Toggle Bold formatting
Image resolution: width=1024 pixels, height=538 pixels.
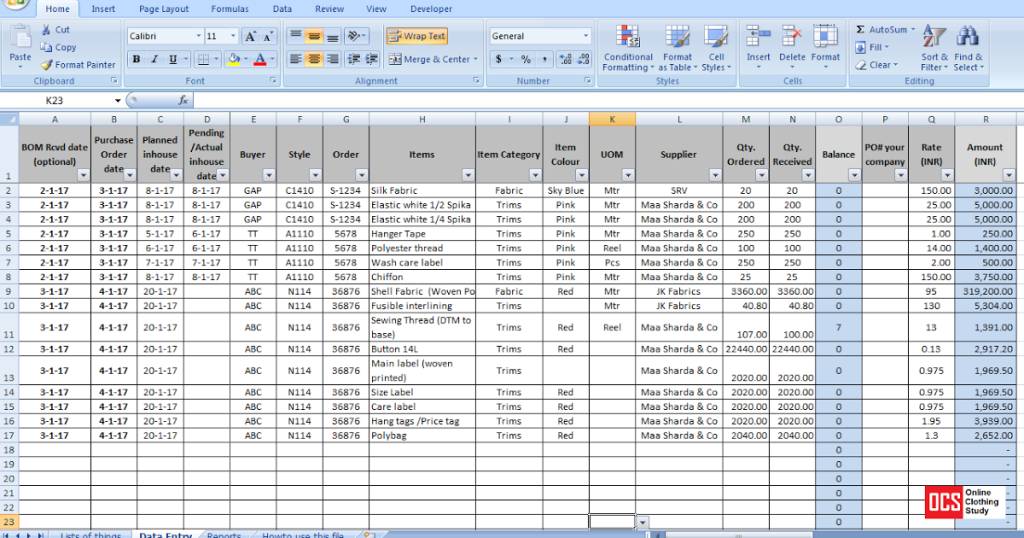pos(137,60)
